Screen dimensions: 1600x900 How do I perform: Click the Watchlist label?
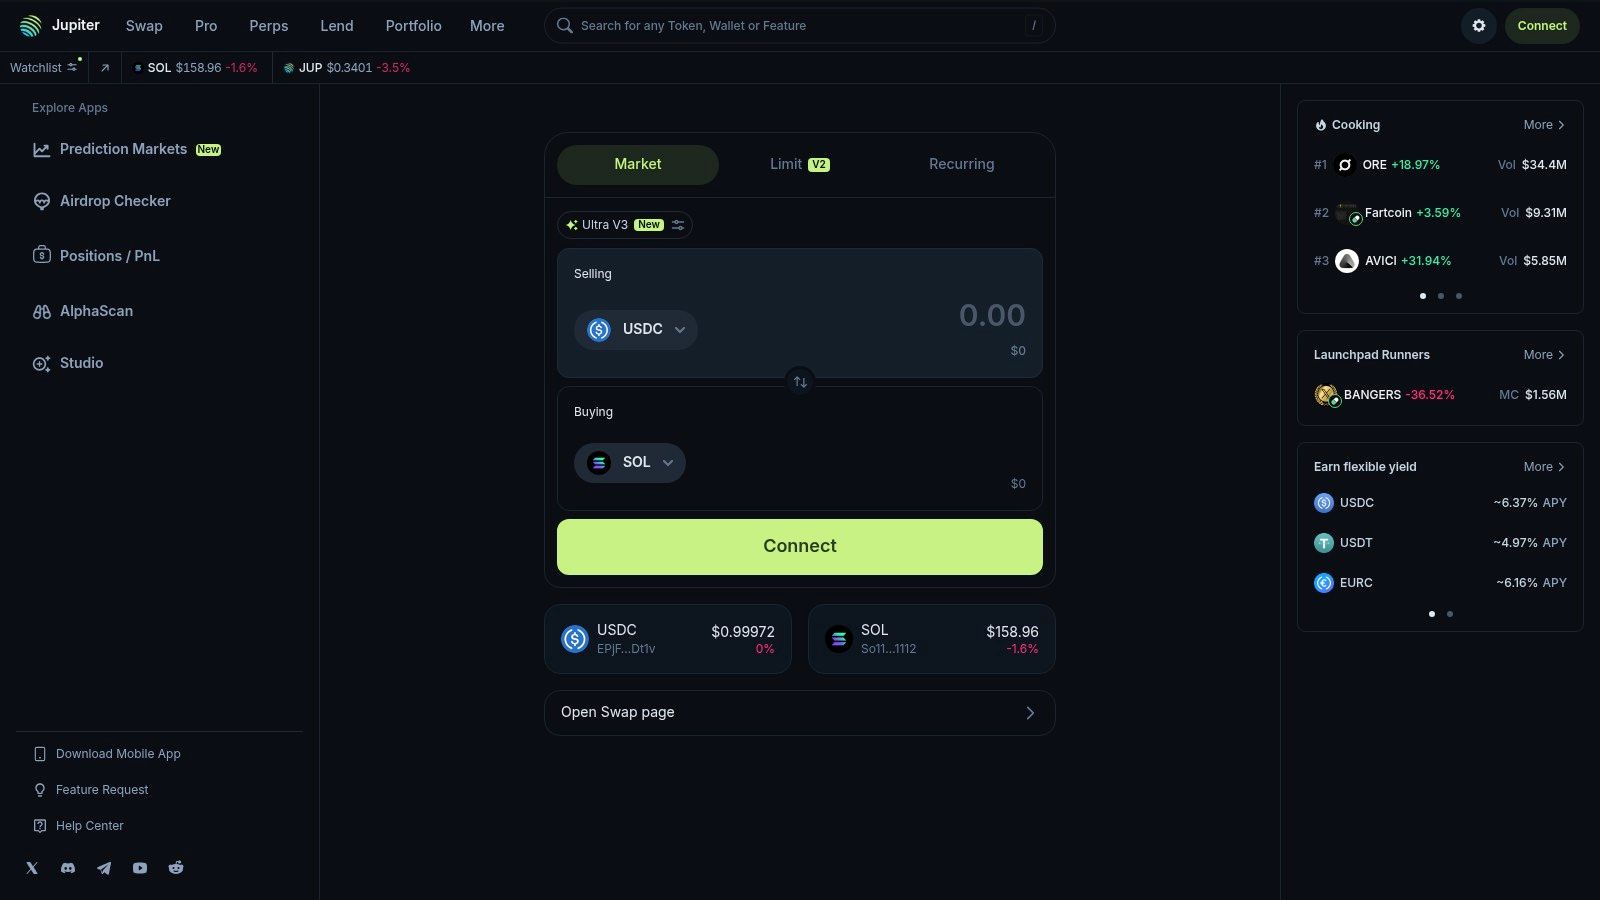tap(36, 68)
